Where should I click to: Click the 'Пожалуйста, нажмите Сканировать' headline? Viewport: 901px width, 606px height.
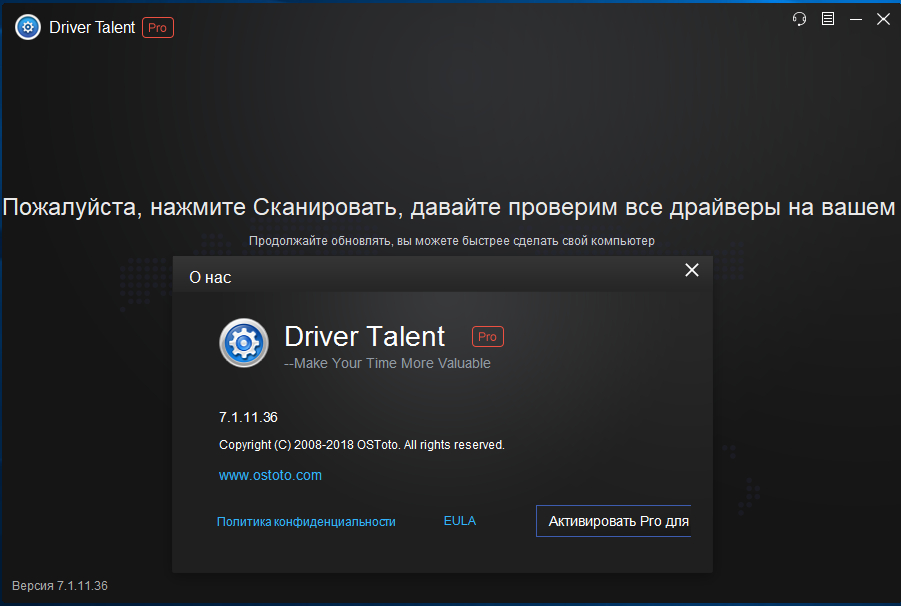[x=449, y=207]
